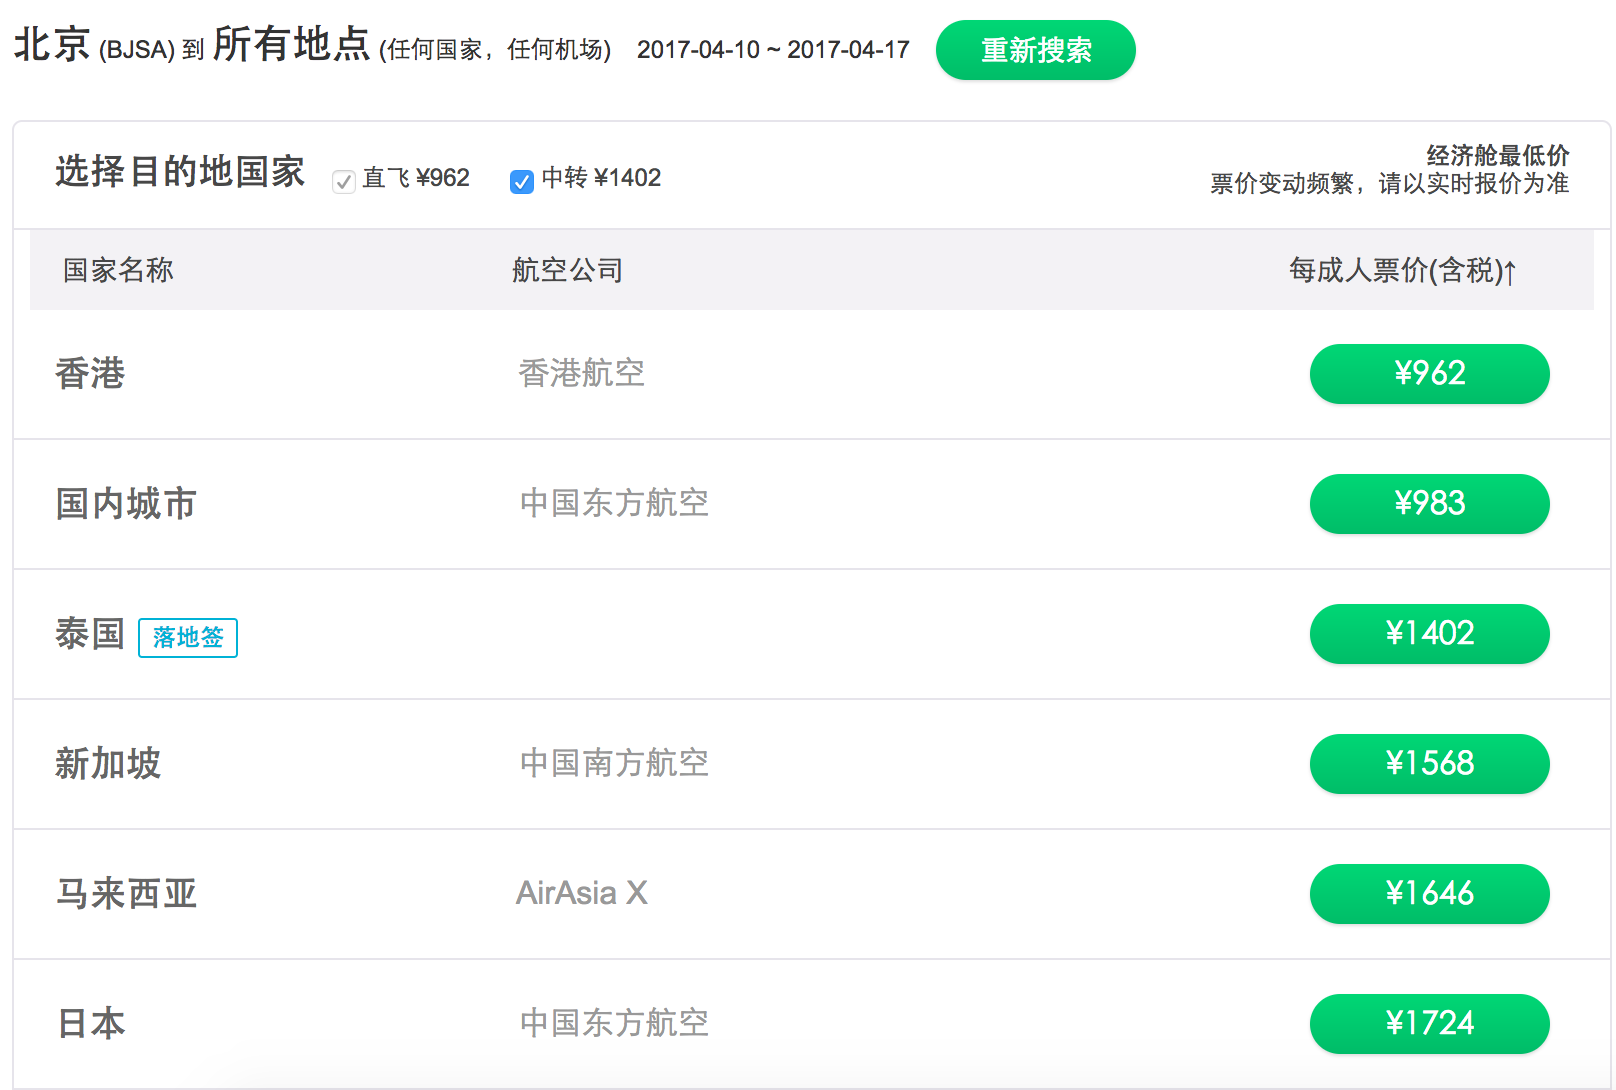Select the ¥962 Hong Kong price button
This screenshot has width=1616, height=1090.
1429,374
